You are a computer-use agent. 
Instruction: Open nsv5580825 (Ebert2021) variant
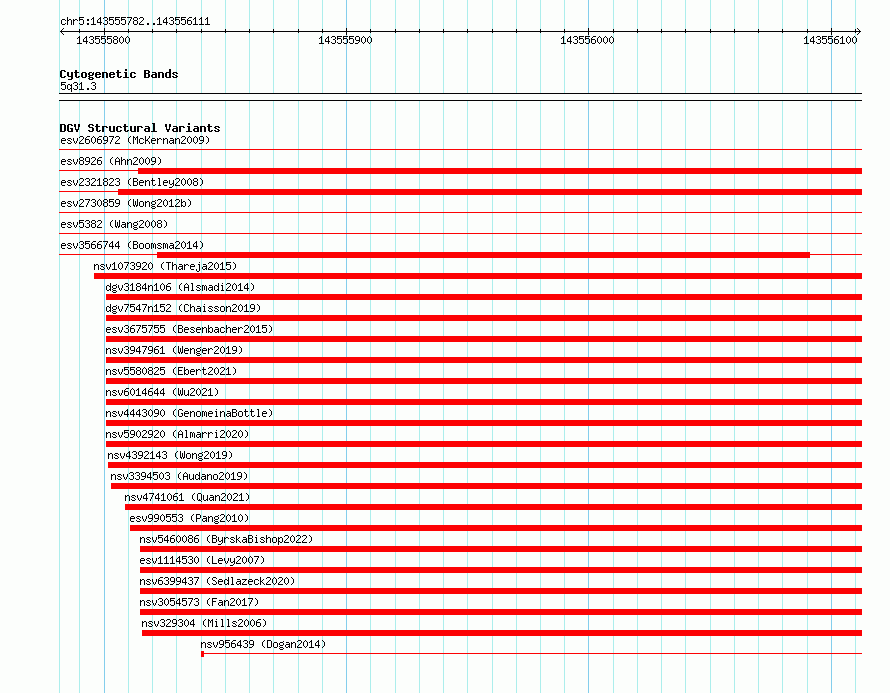coord(171,371)
